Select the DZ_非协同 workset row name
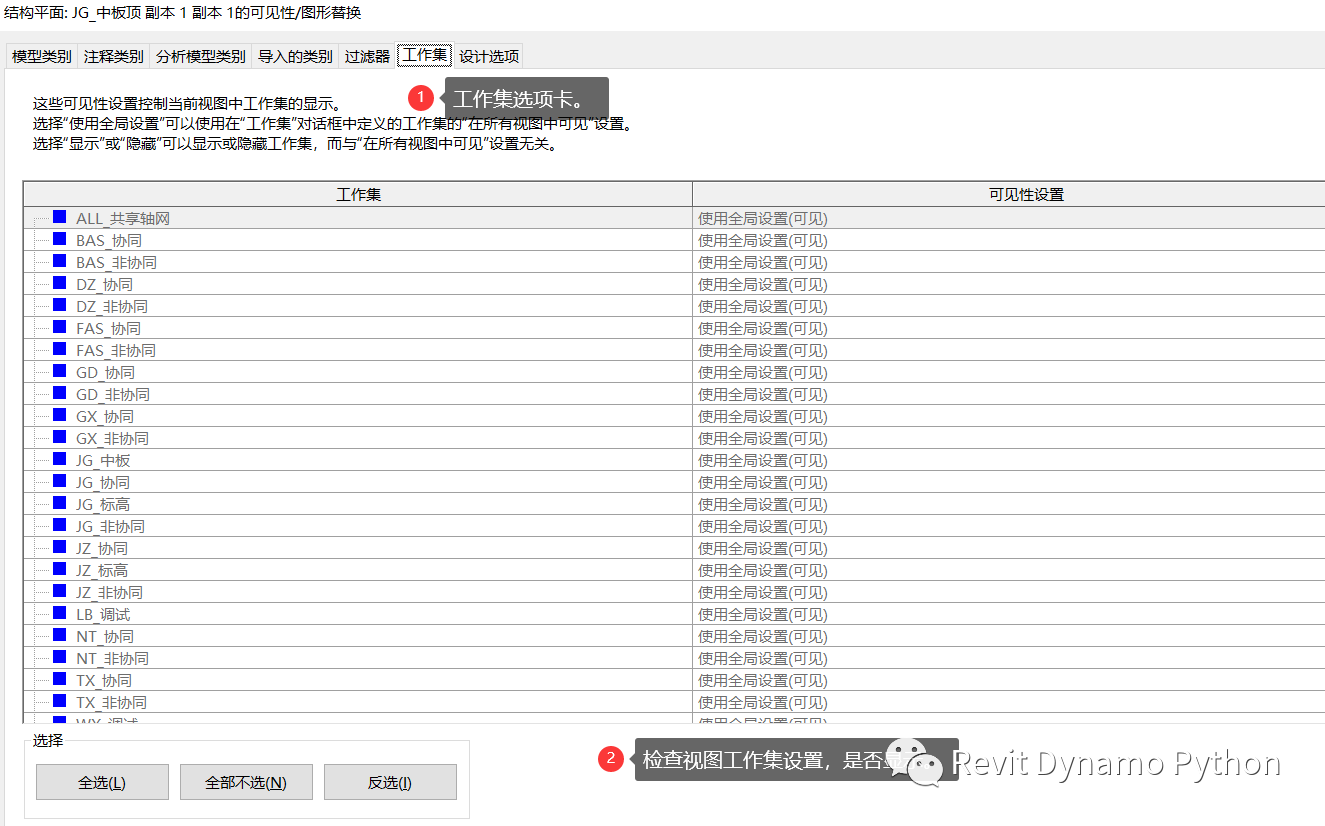Screen dimensions: 1325x826 point(112,306)
